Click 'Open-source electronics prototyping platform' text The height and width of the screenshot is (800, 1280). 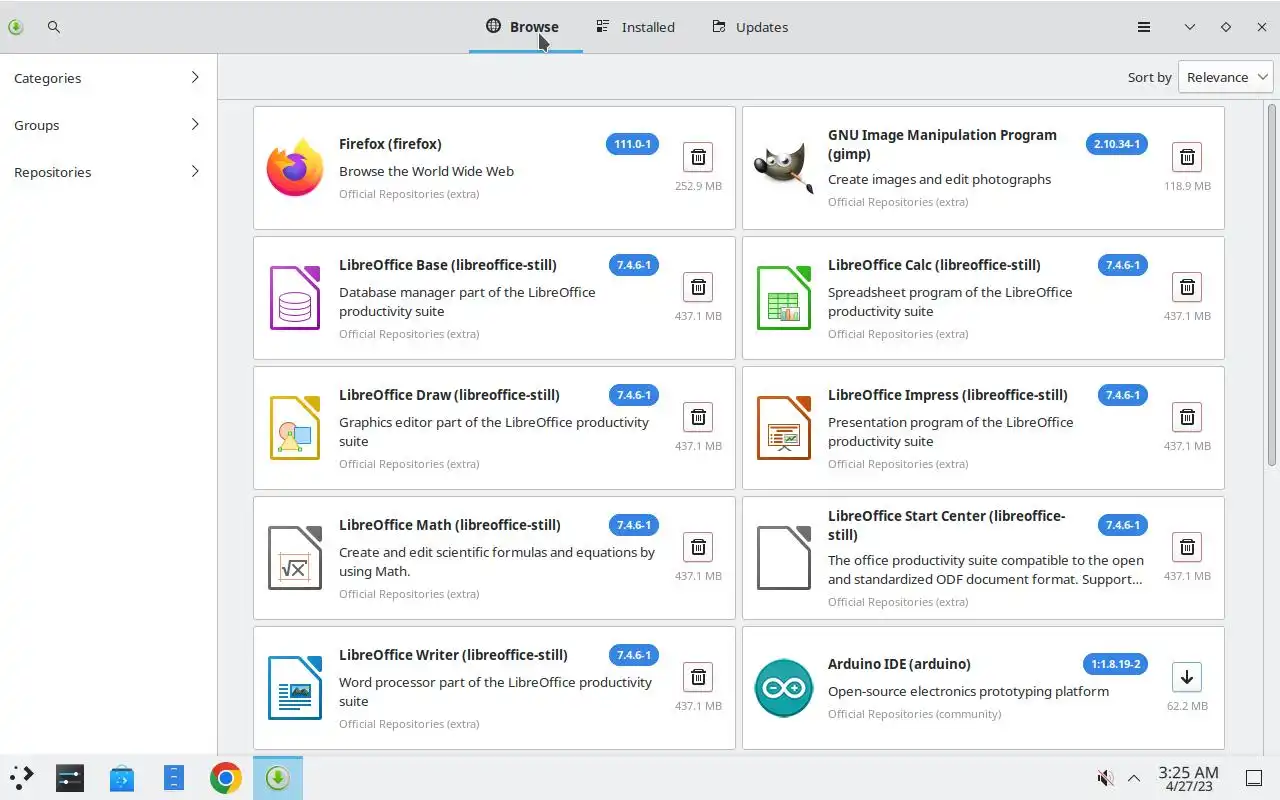(968, 691)
